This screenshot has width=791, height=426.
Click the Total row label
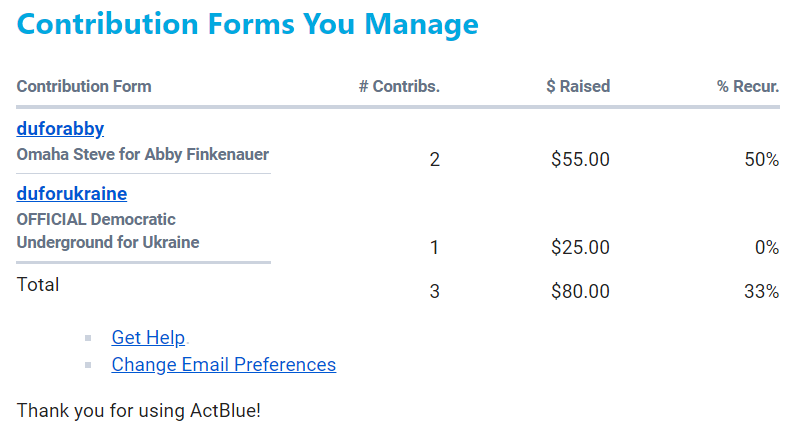38,285
